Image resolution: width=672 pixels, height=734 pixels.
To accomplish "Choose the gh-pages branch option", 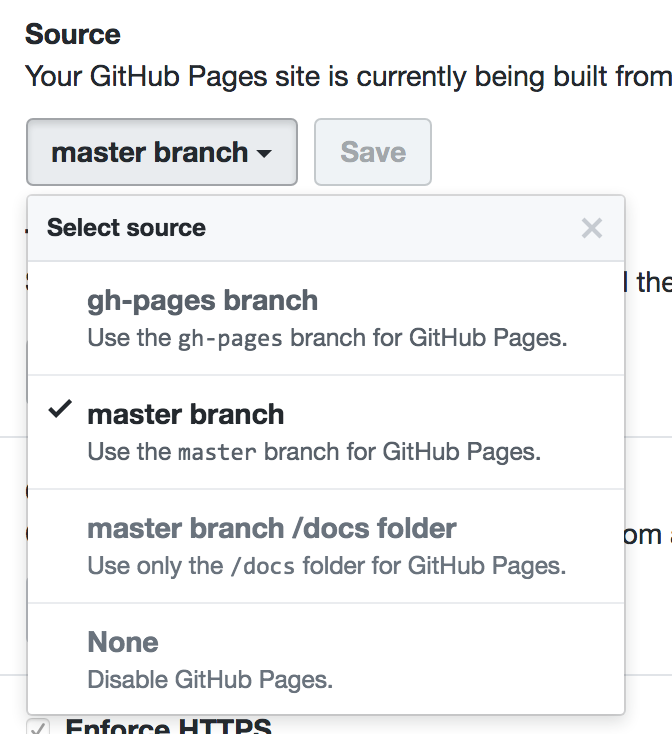I will [326, 318].
